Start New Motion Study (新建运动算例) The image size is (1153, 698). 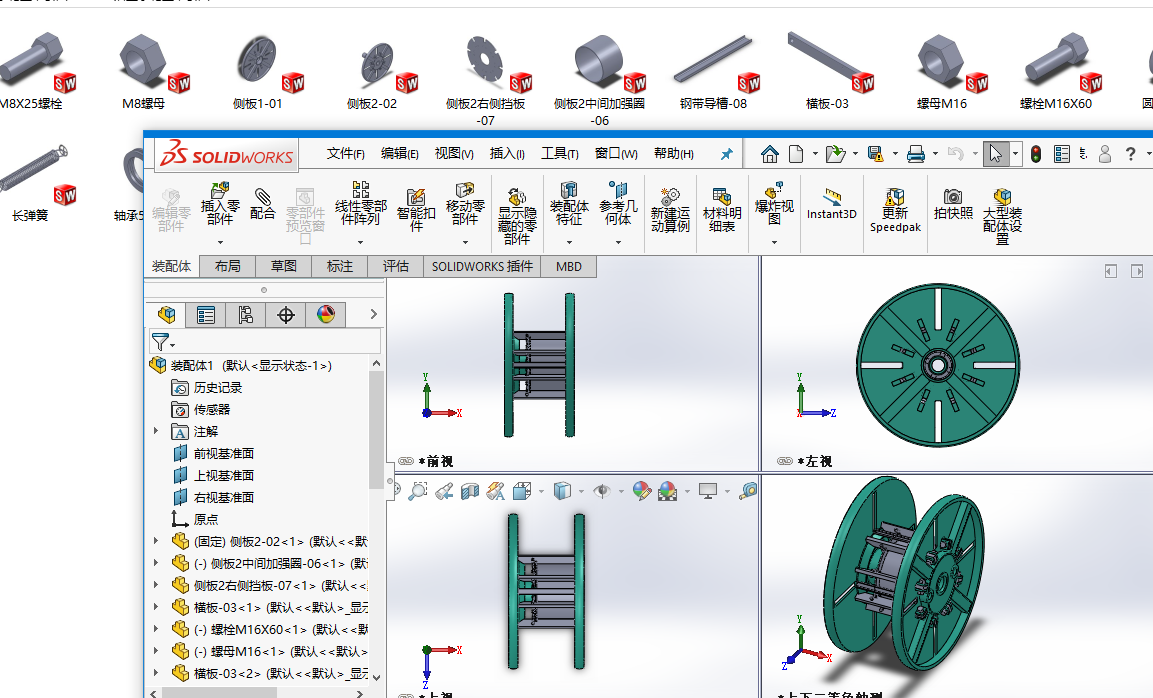[670, 196]
